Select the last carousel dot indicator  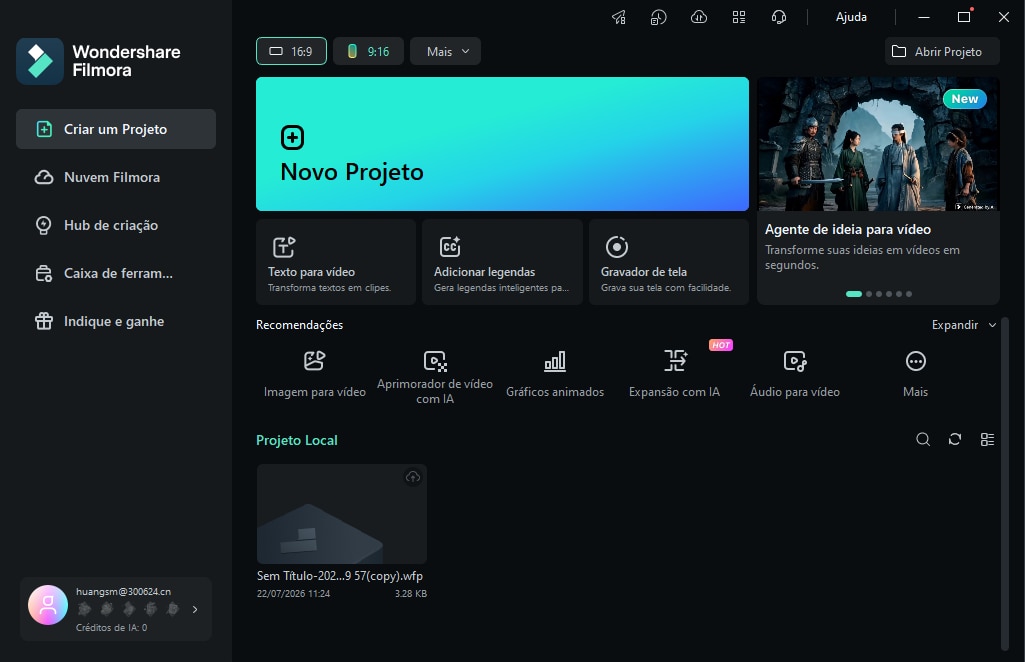point(909,294)
